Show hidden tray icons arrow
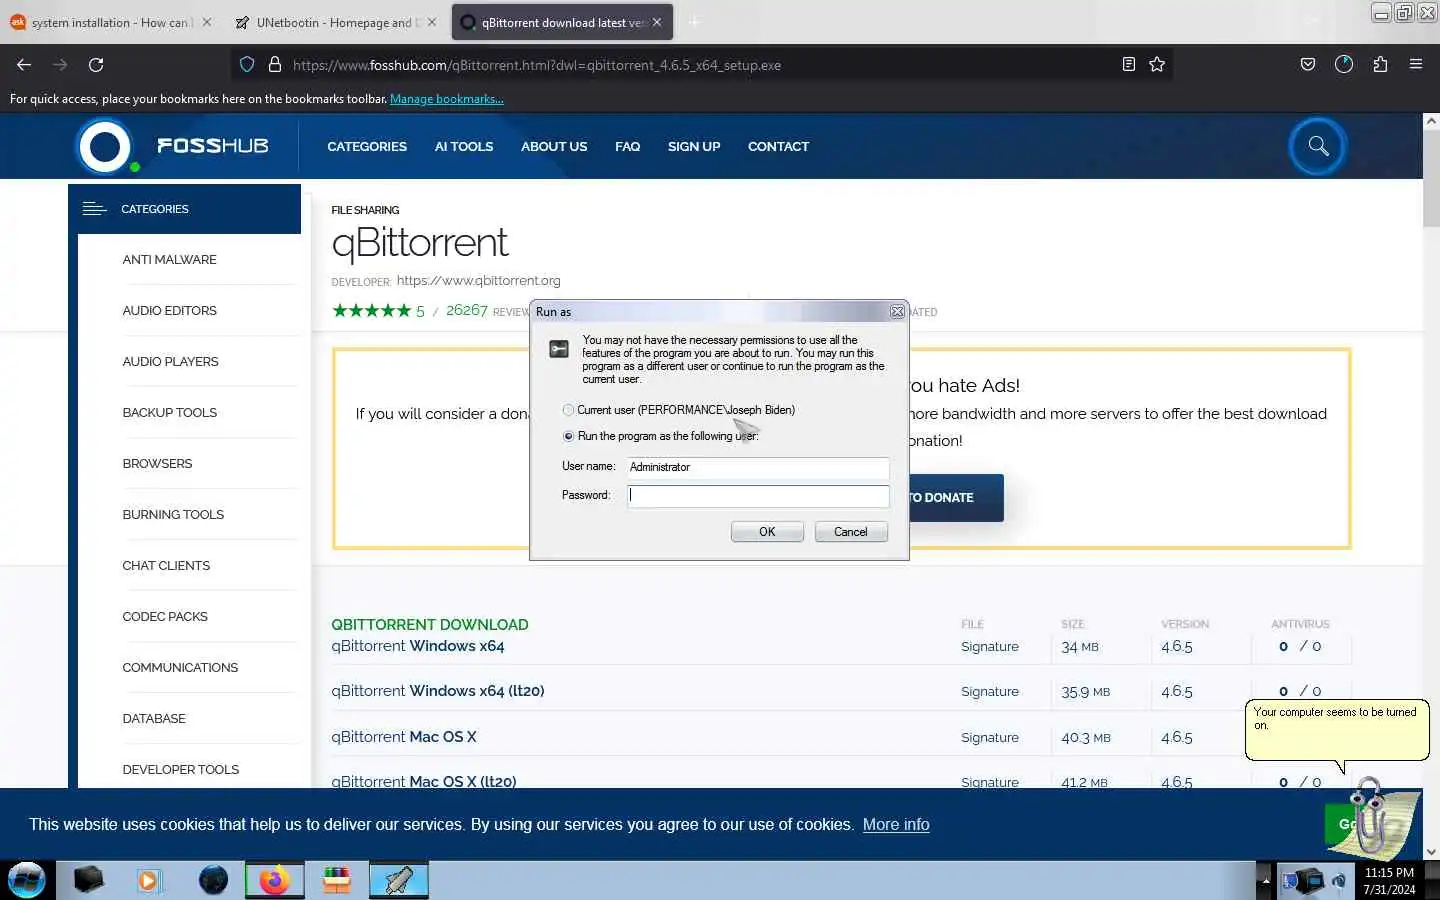Viewport: 1440px width, 900px height. pos(1265,881)
